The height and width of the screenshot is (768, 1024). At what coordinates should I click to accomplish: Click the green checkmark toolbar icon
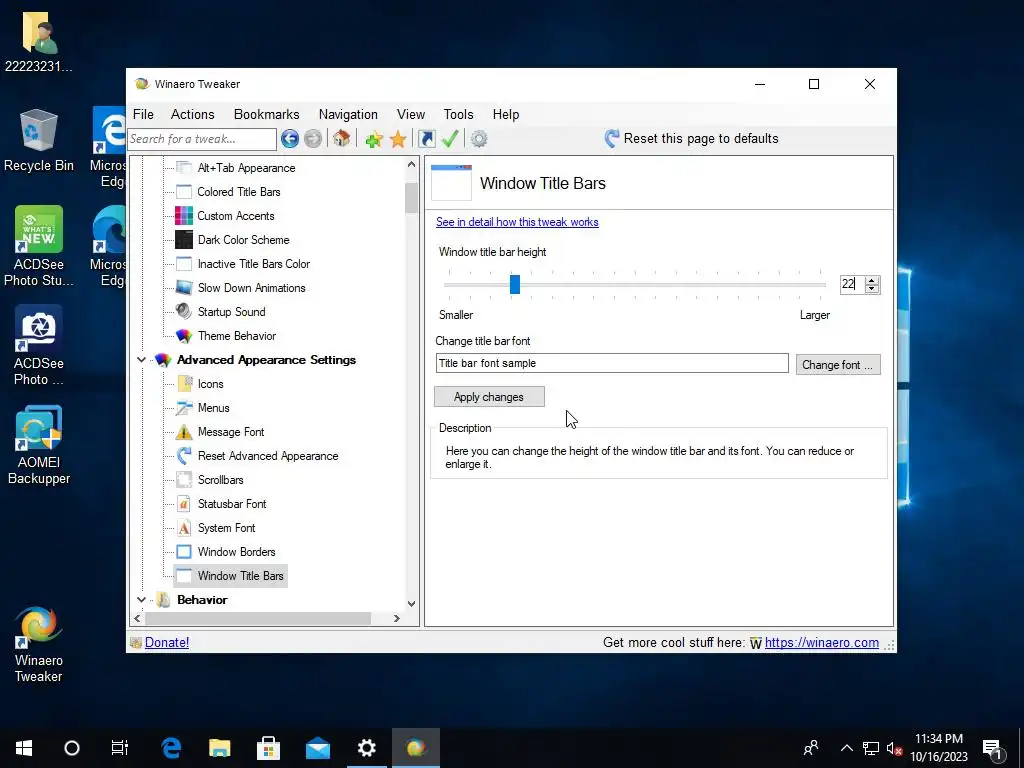pyautogui.click(x=450, y=138)
